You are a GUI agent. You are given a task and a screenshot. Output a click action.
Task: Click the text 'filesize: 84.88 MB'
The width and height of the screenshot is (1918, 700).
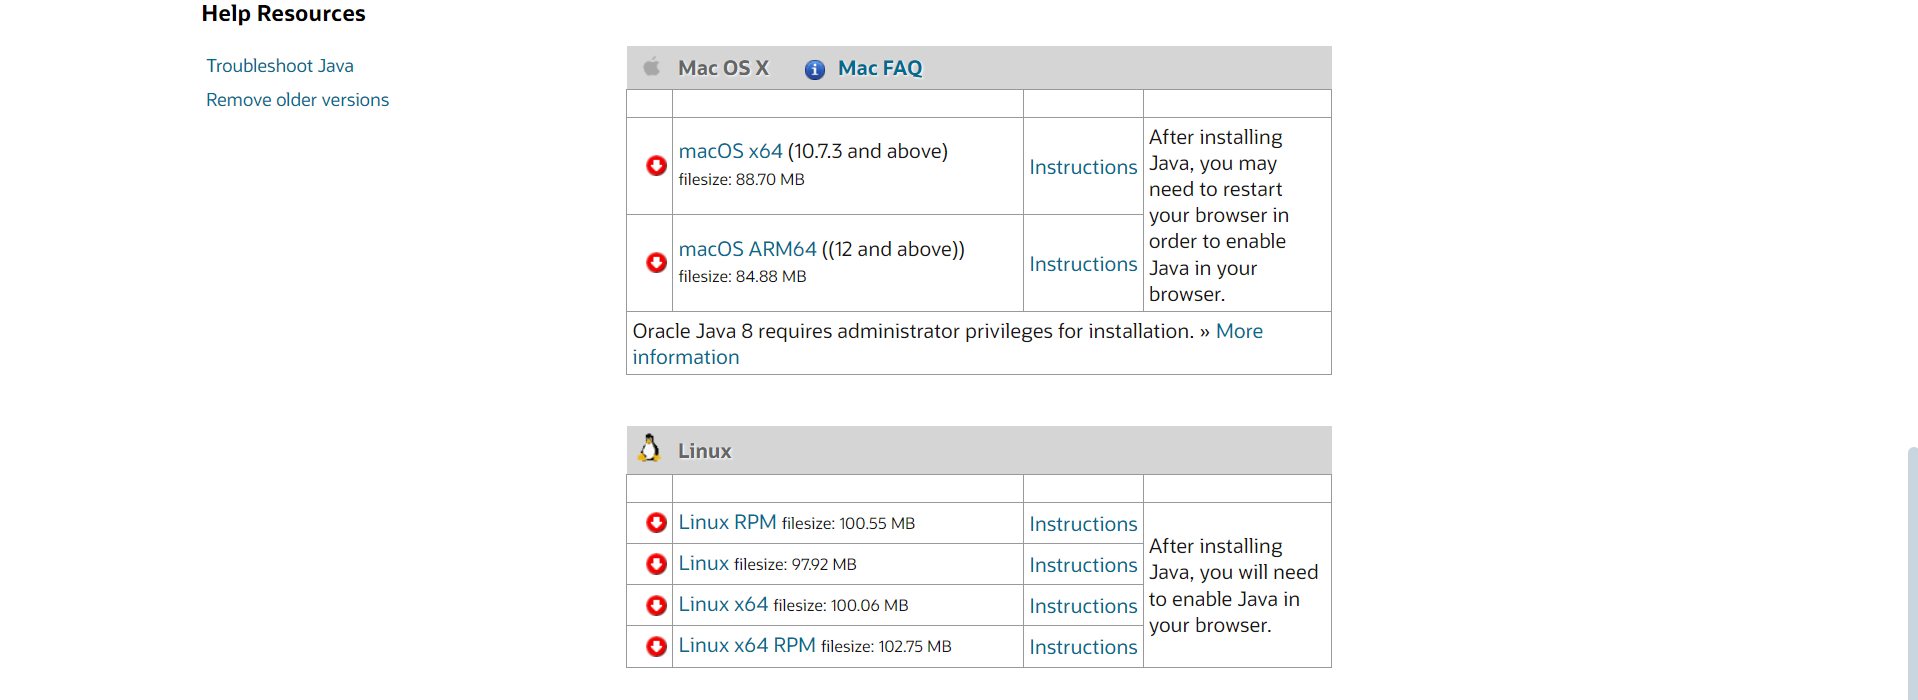pos(742,277)
